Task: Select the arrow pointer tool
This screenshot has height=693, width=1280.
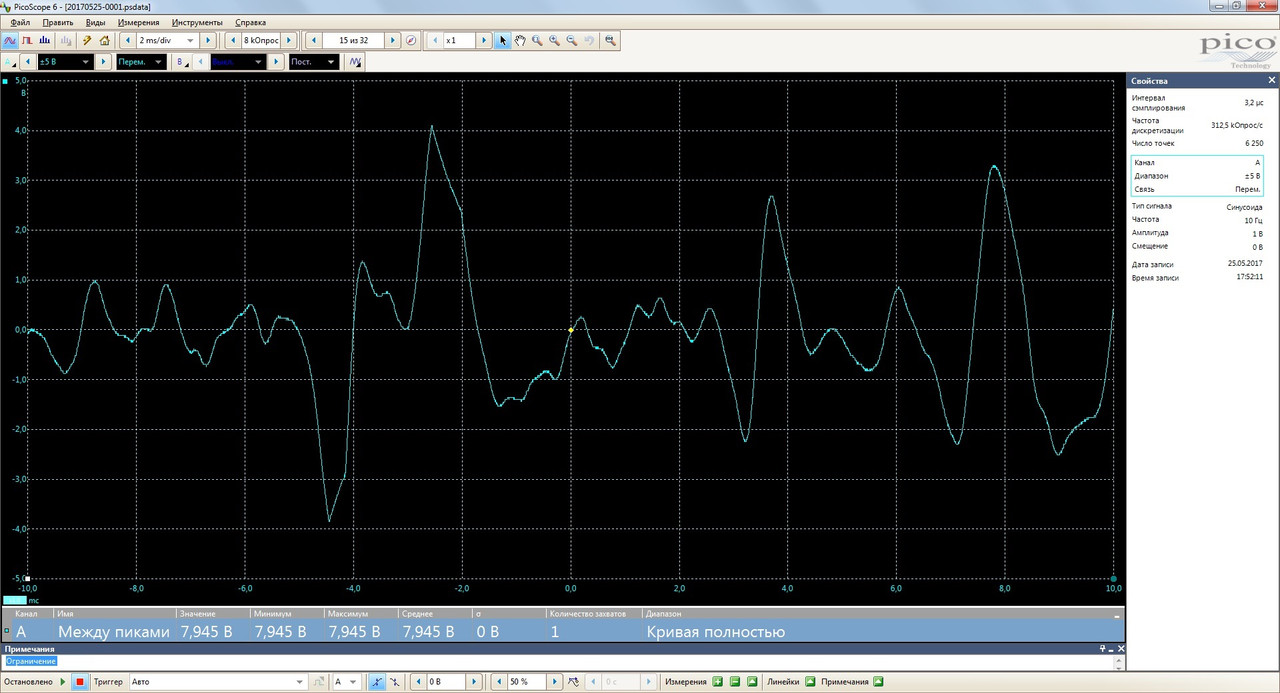Action: click(503, 40)
